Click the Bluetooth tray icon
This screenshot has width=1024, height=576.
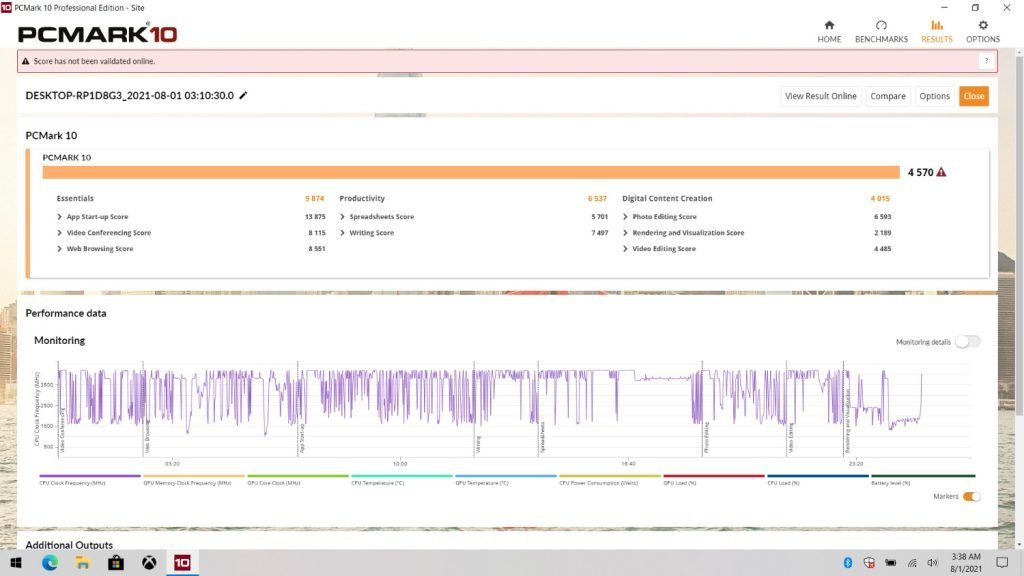[848, 562]
